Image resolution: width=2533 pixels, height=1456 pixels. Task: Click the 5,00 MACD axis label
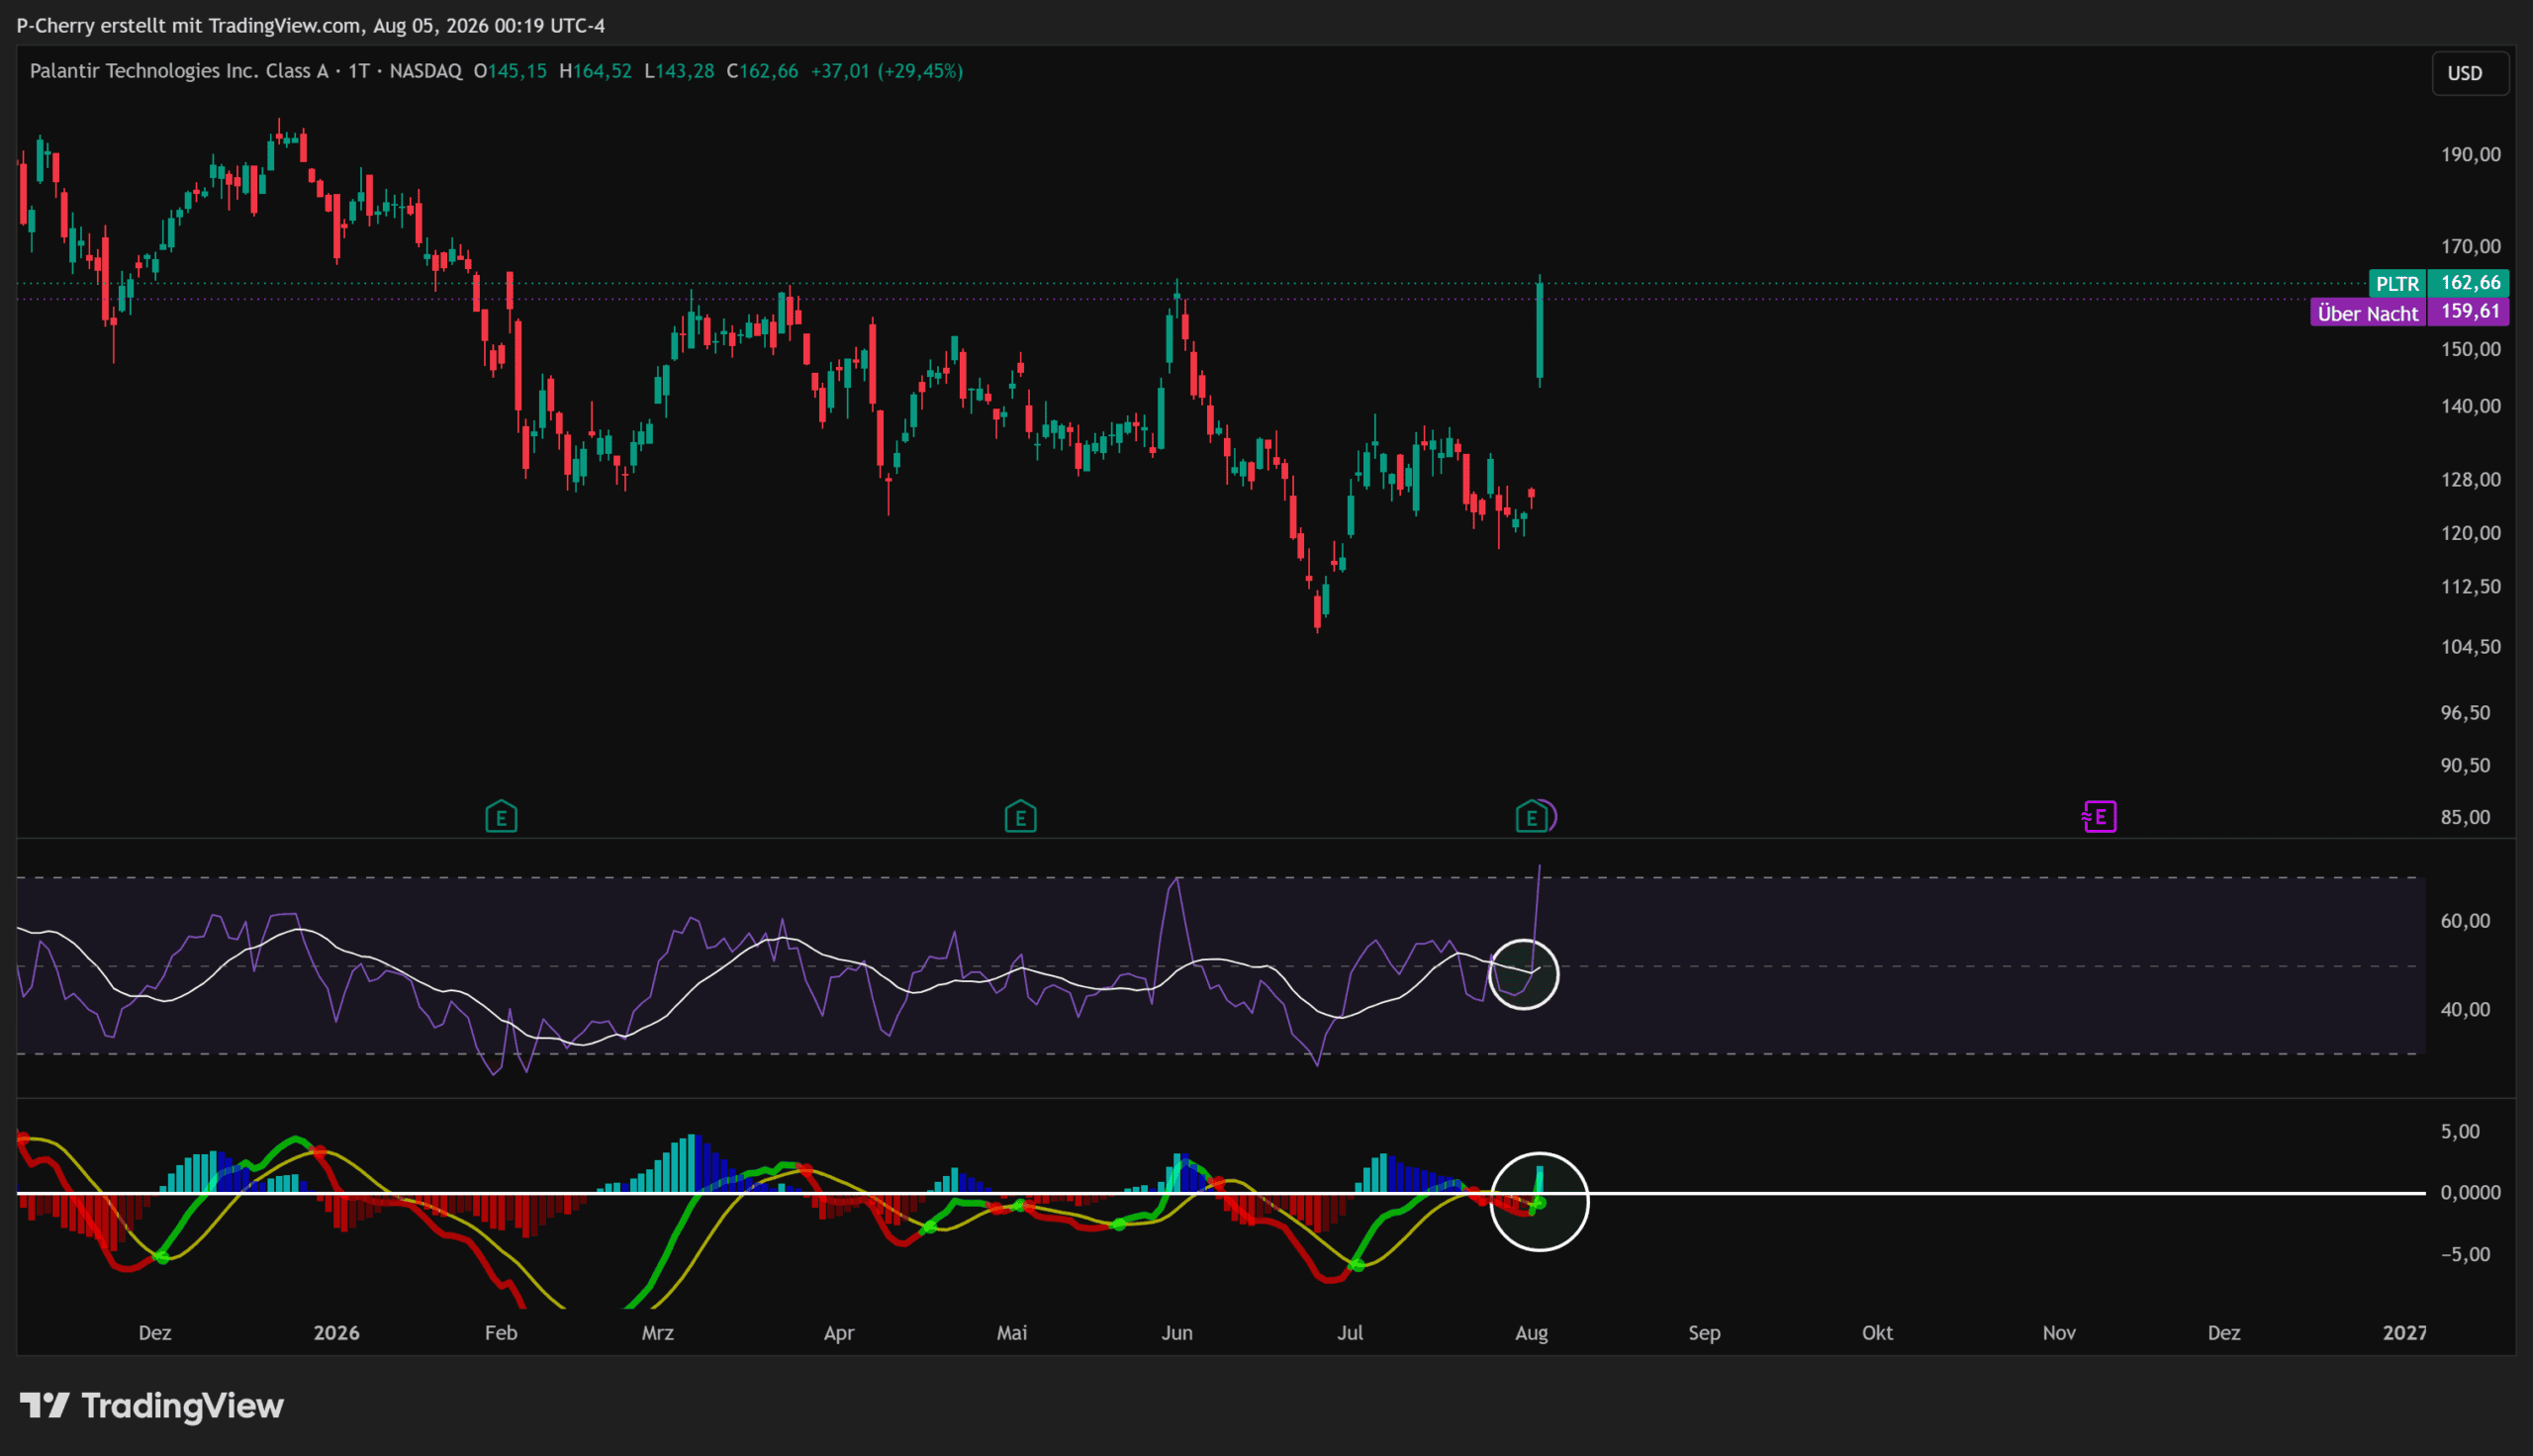tap(2460, 1132)
